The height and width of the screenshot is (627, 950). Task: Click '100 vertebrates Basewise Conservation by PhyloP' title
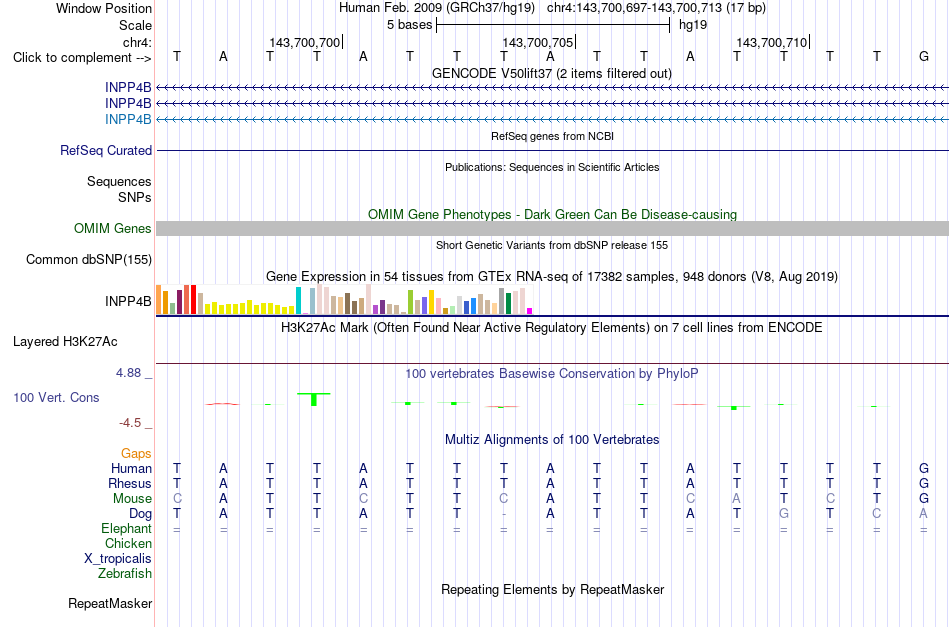pyautogui.click(x=552, y=374)
